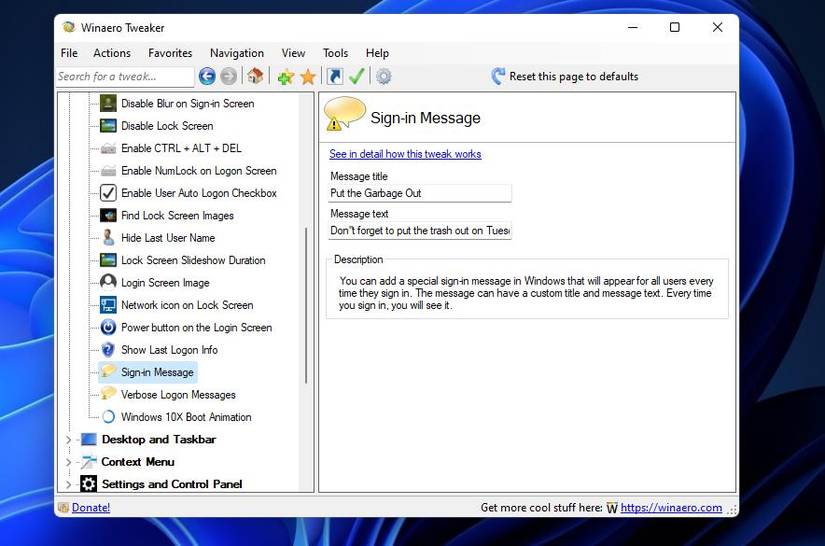Expand the Context Menu category

click(x=68, y=462)
